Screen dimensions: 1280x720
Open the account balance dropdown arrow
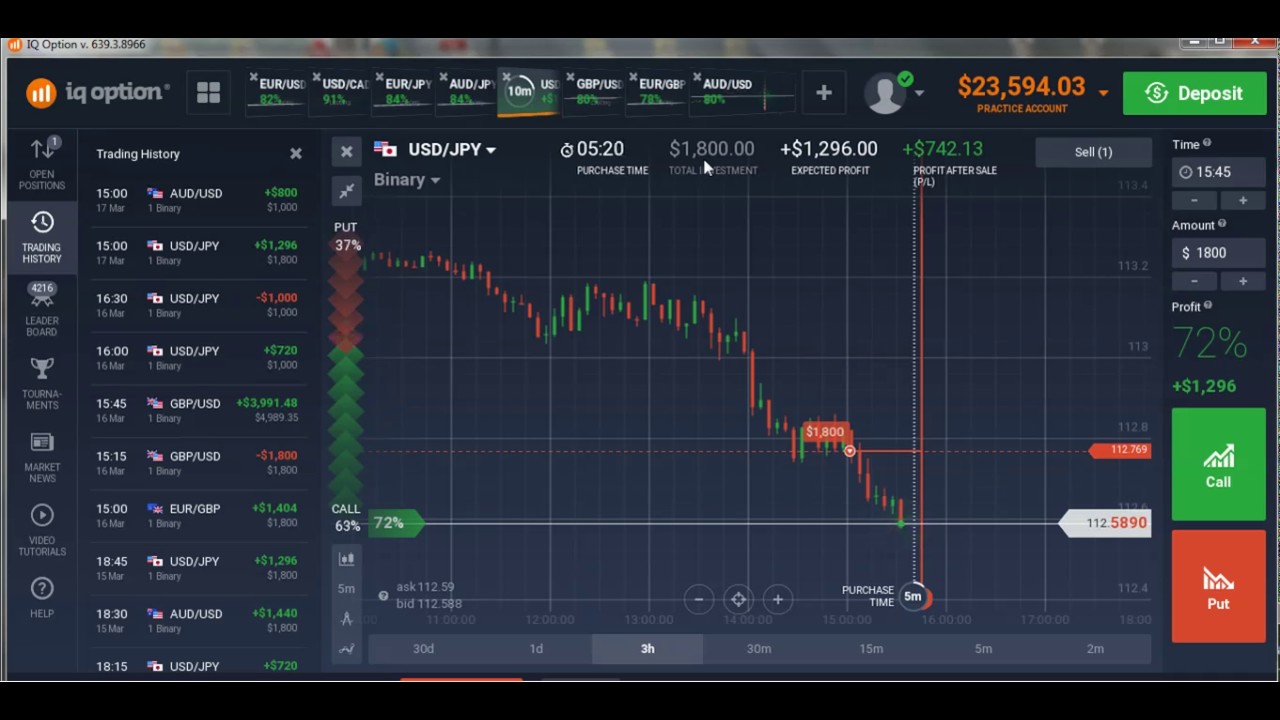(1103, 92)
